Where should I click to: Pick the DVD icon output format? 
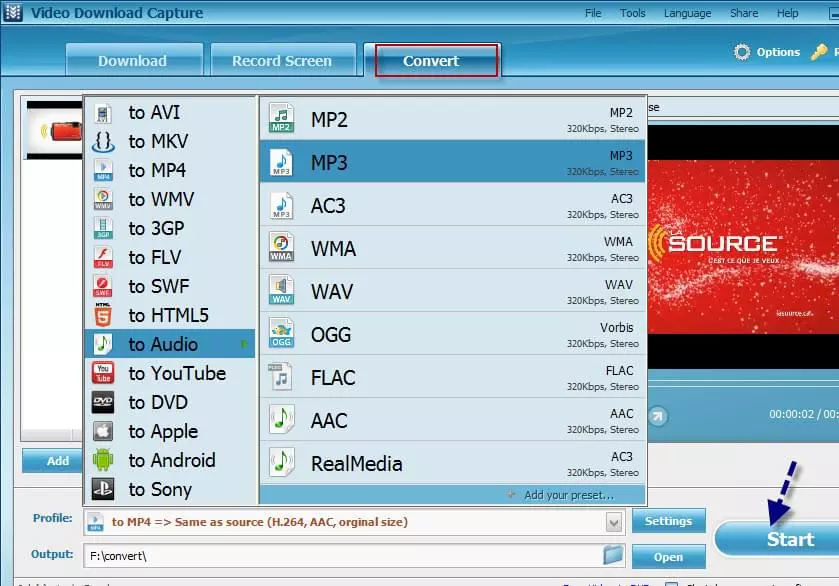pyautogui.click(x=103, y=402)
